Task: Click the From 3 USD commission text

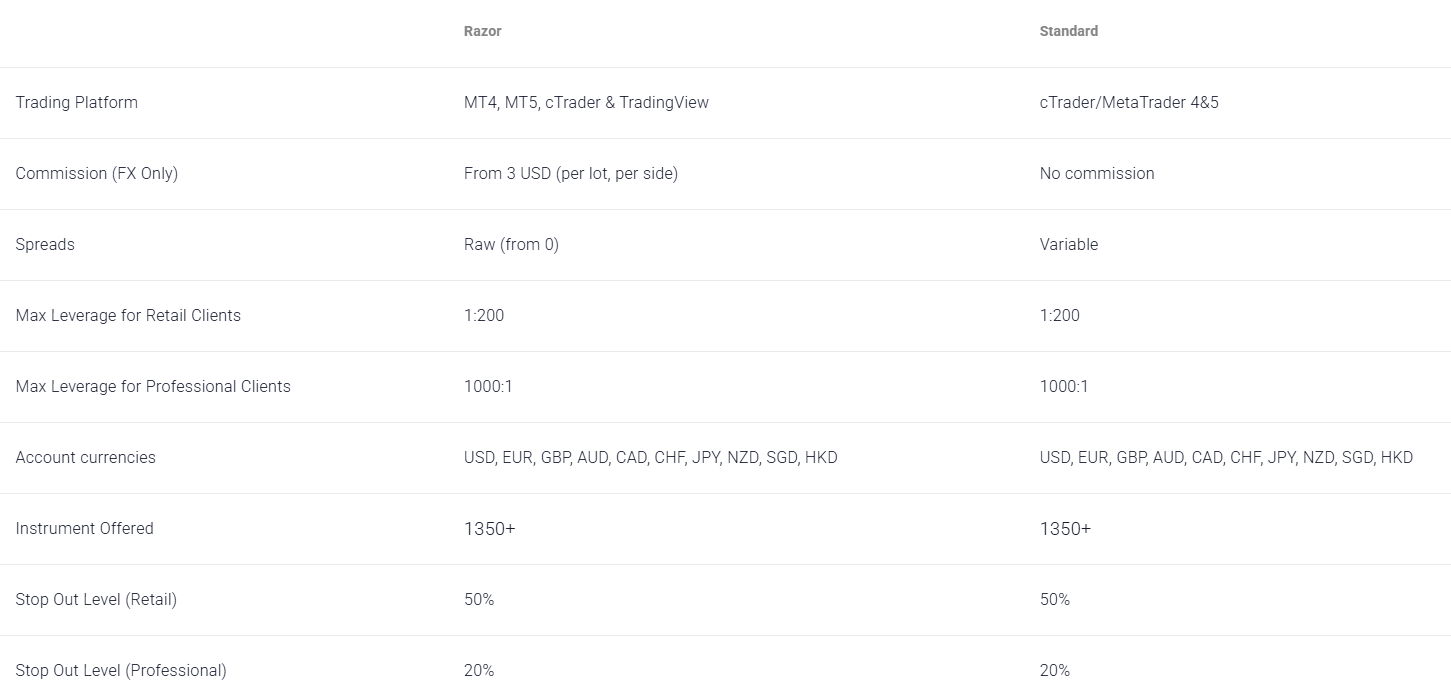Action: tap(570, 173)
